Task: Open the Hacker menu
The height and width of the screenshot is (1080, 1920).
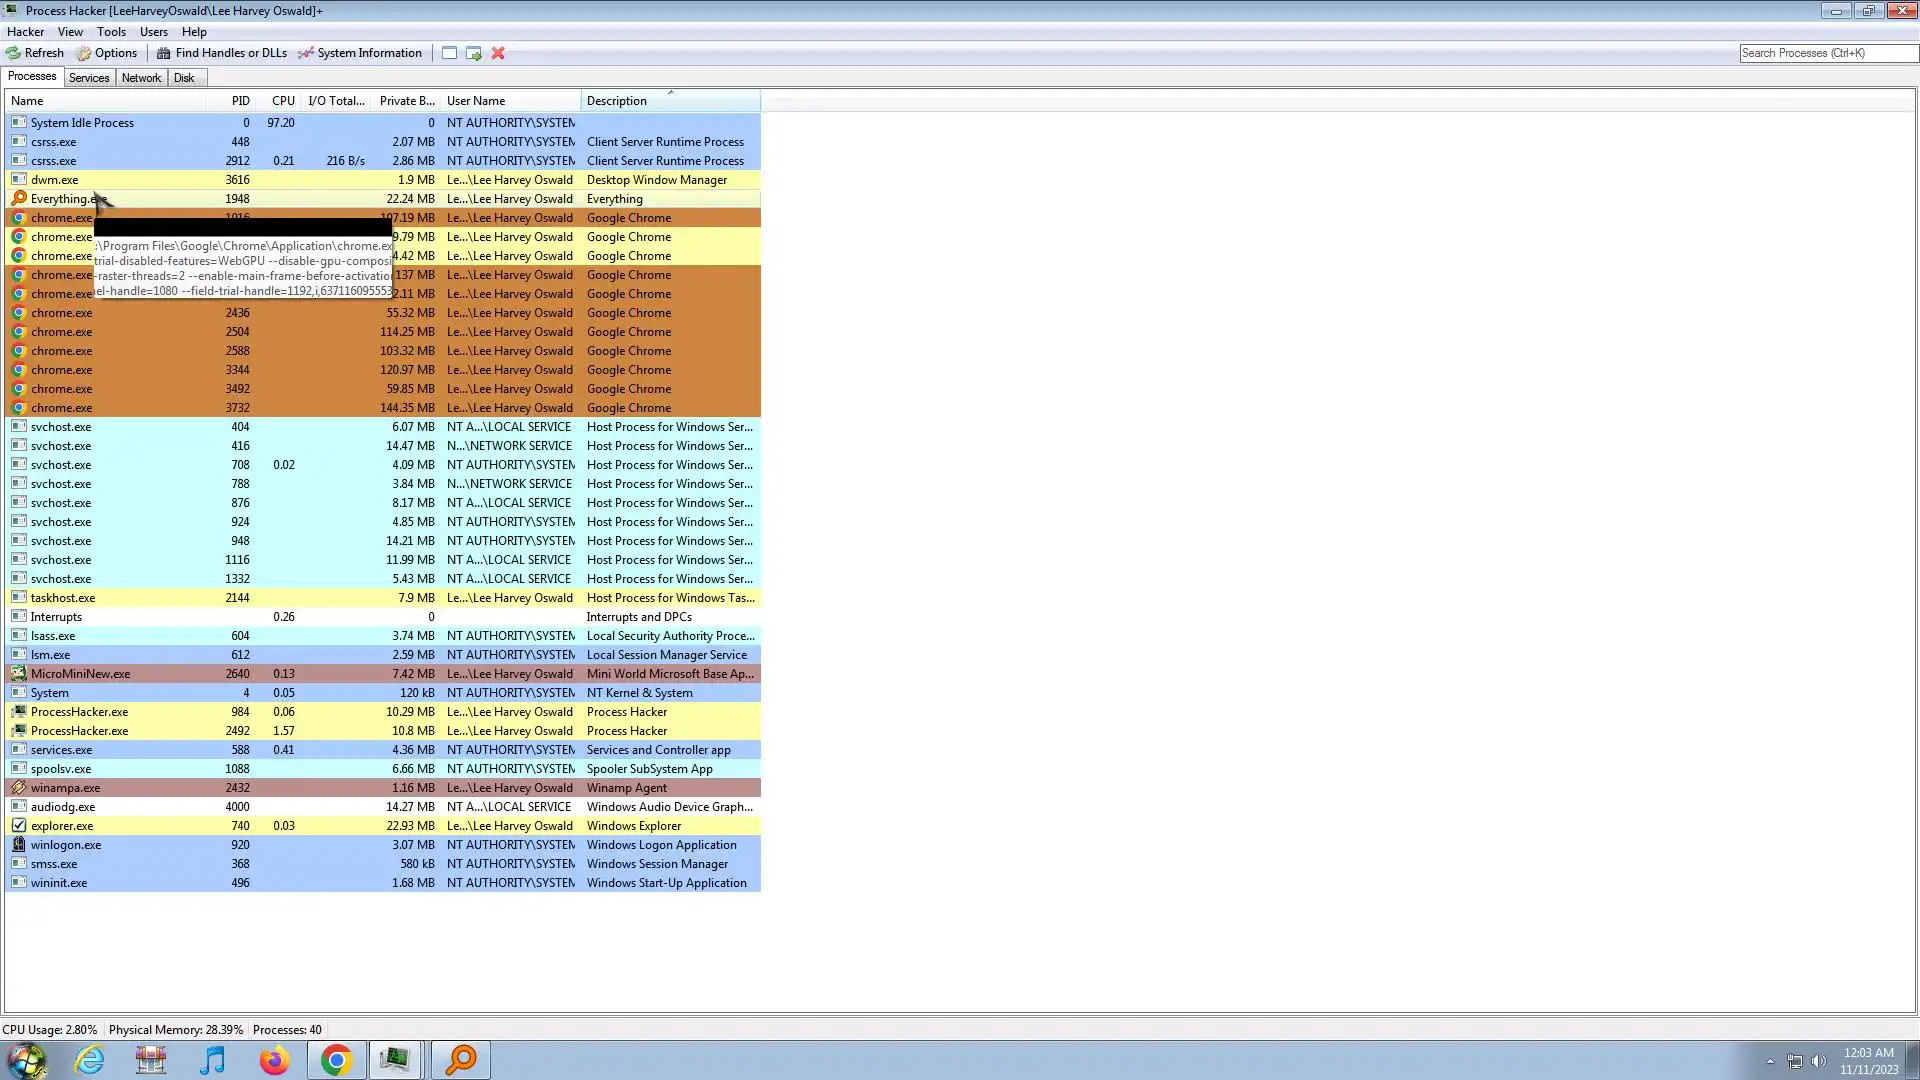Action: [25, 32]
